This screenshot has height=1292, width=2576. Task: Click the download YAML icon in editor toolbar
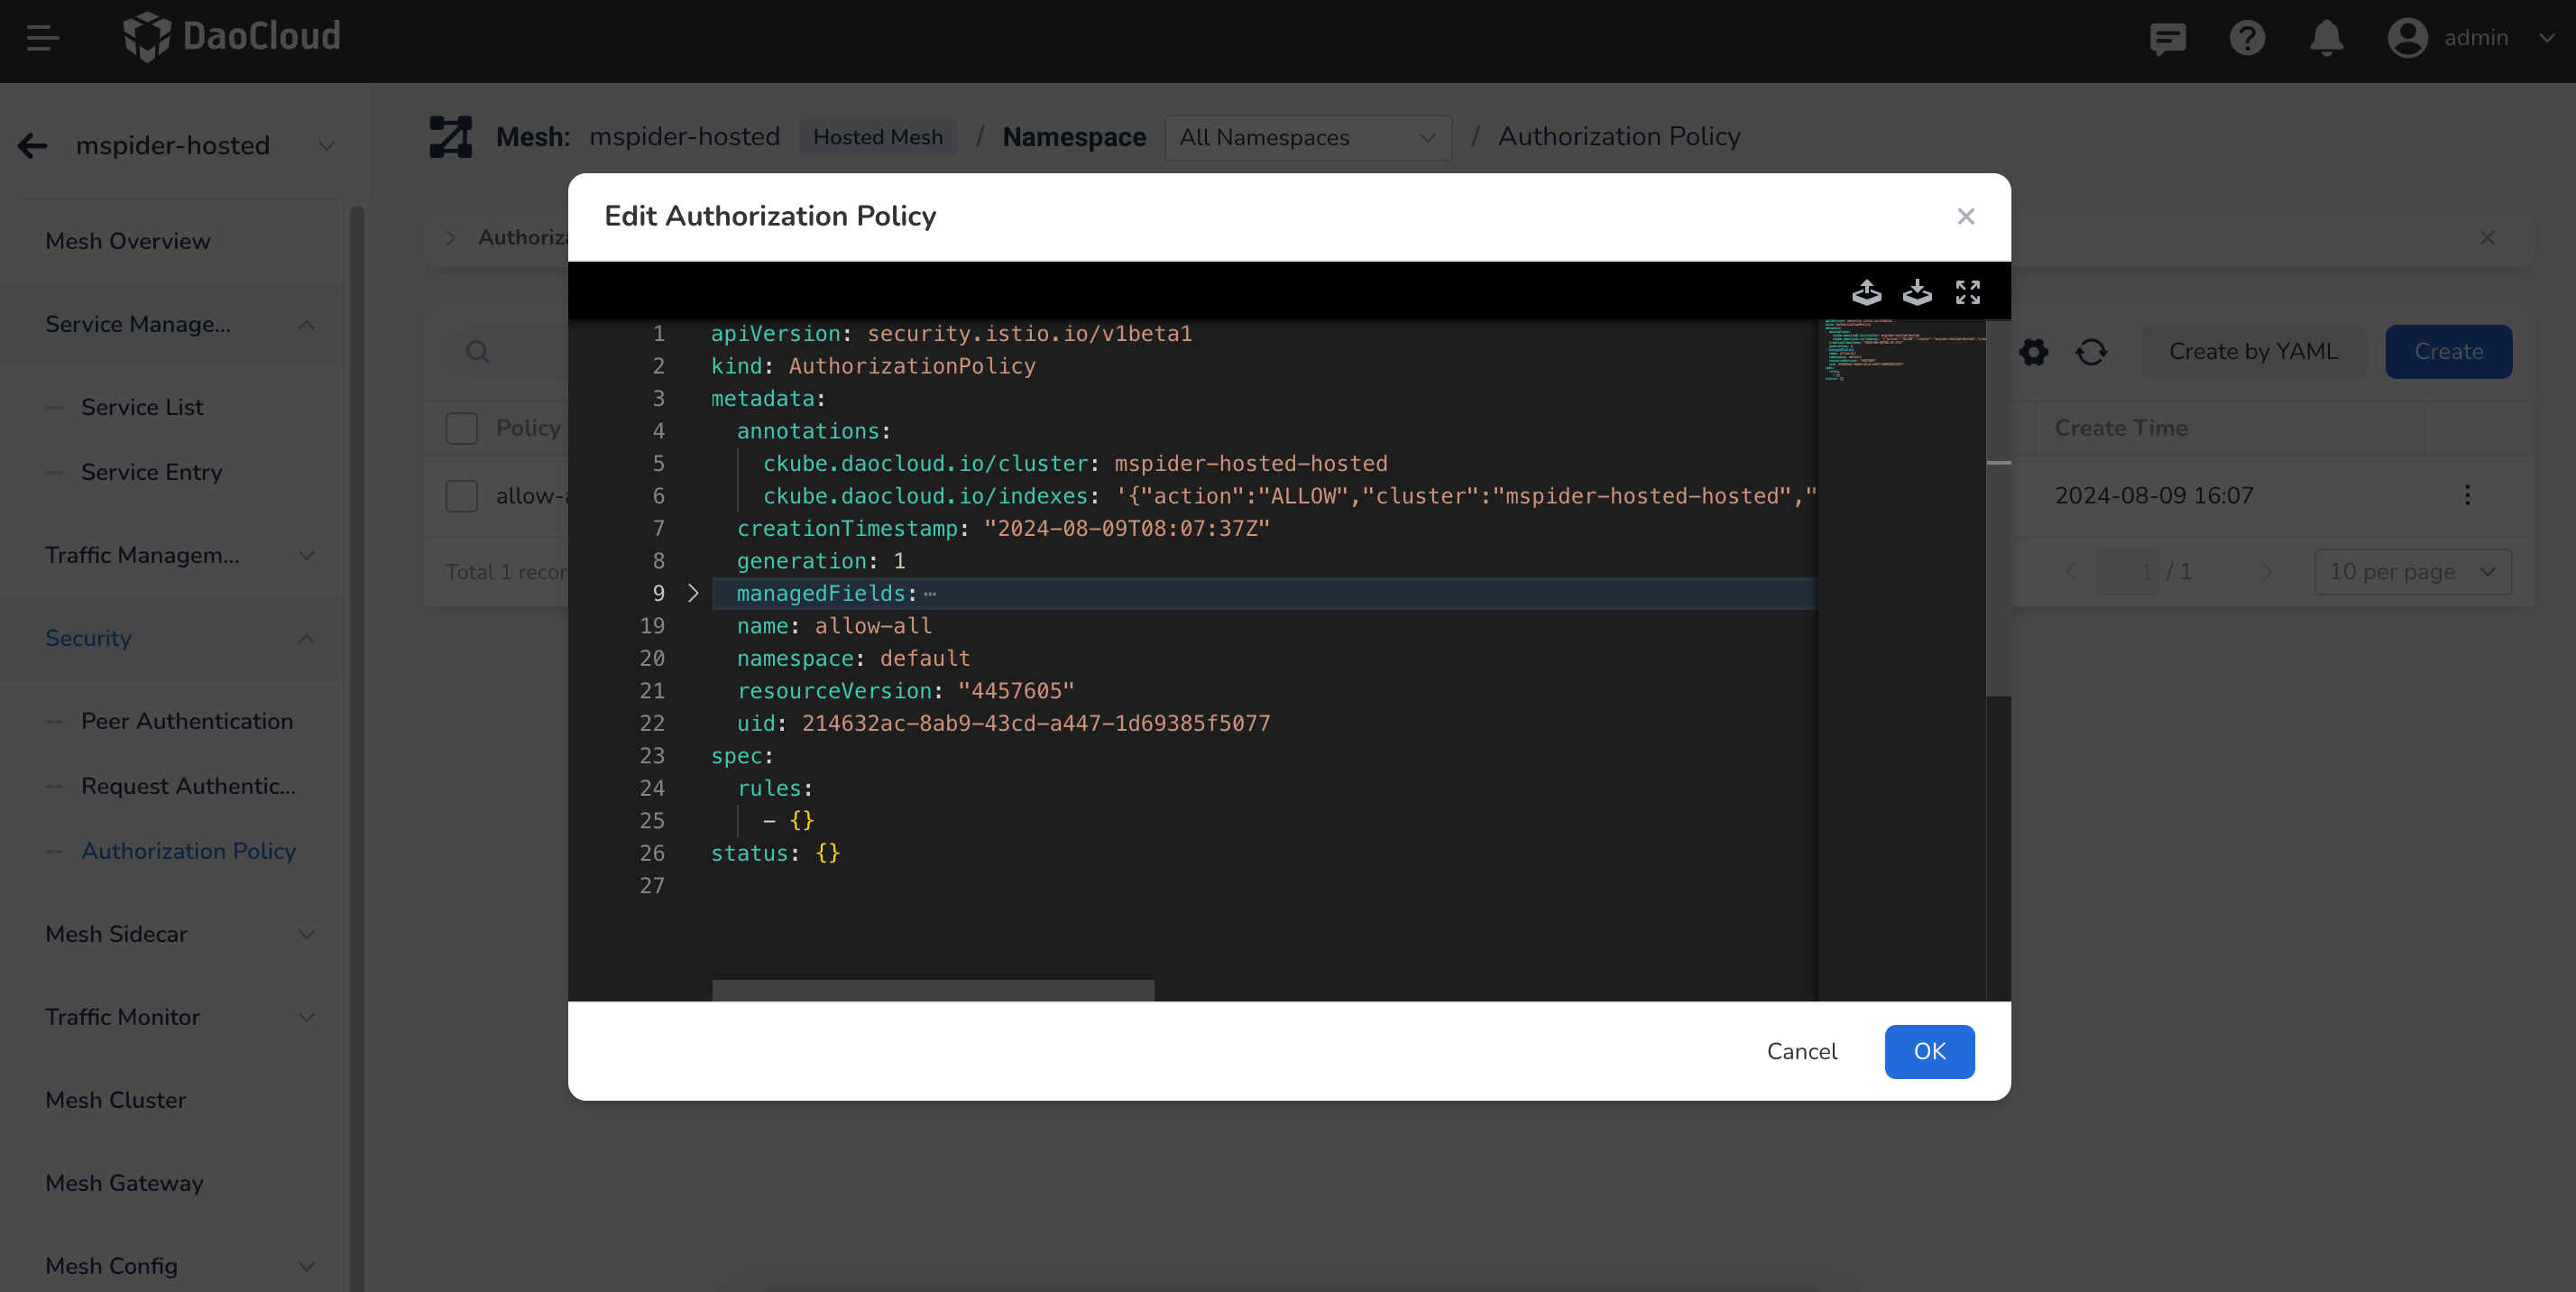click(x=1917, y=292)
